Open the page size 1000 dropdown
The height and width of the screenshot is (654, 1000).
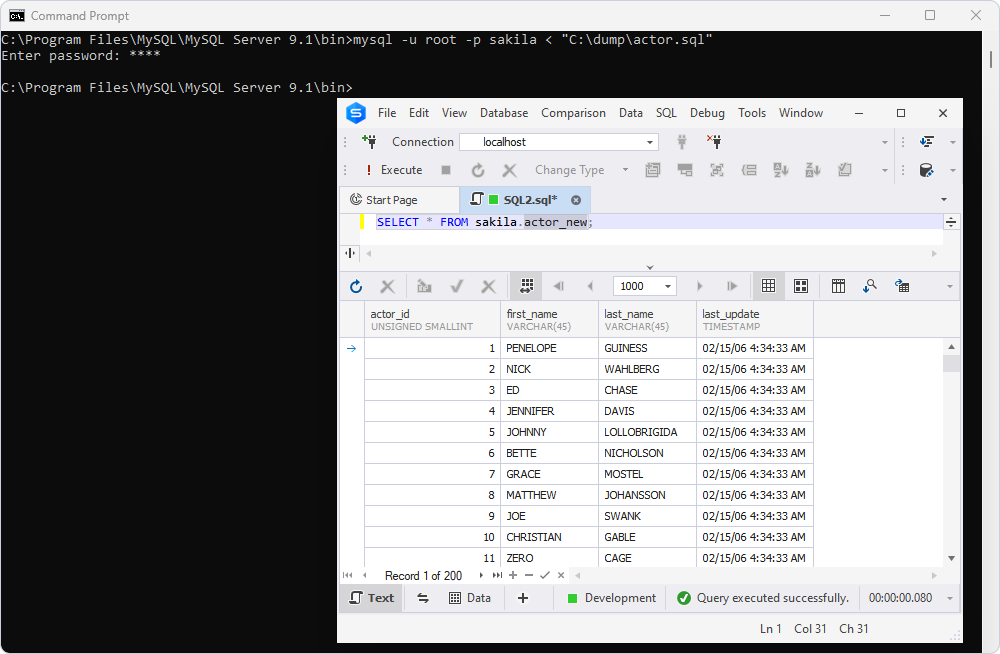[x=667, y=286]
